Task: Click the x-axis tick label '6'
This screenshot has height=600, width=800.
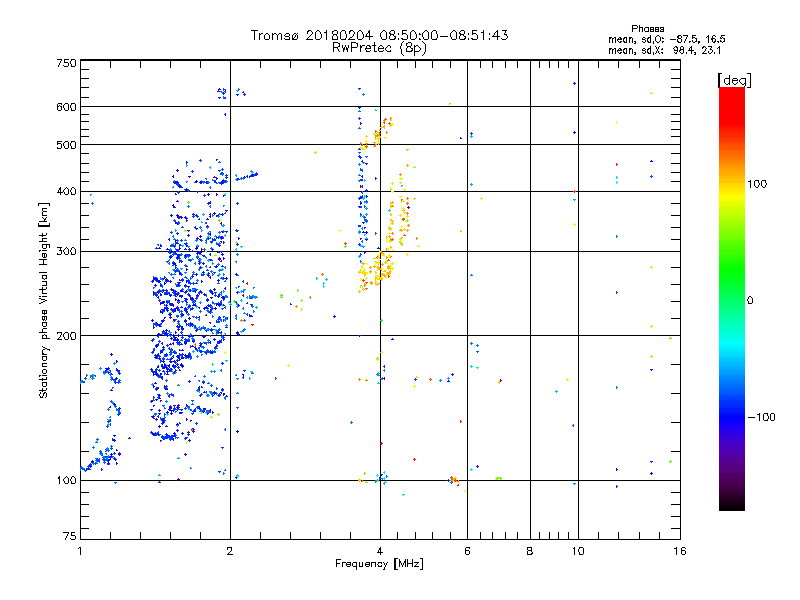Action: coord(467,551)
